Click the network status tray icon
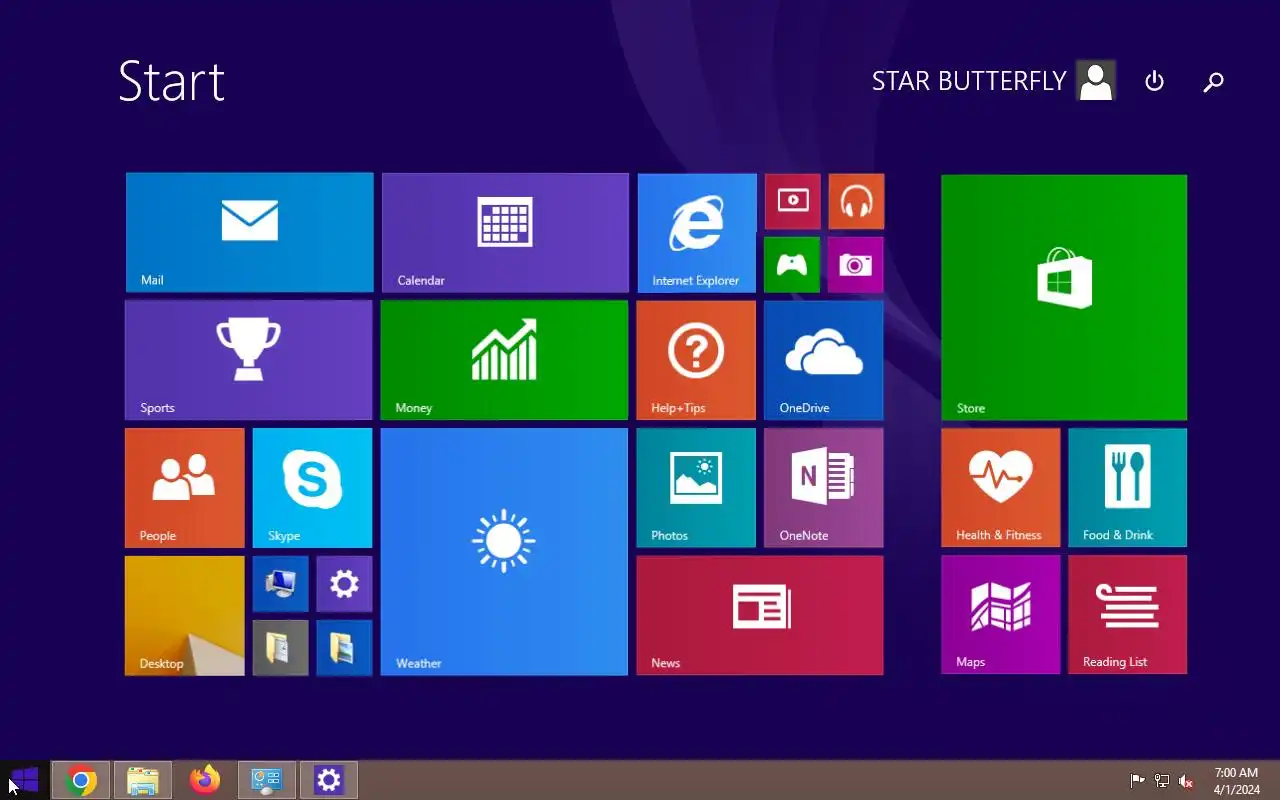 [x=1162, y=781]
